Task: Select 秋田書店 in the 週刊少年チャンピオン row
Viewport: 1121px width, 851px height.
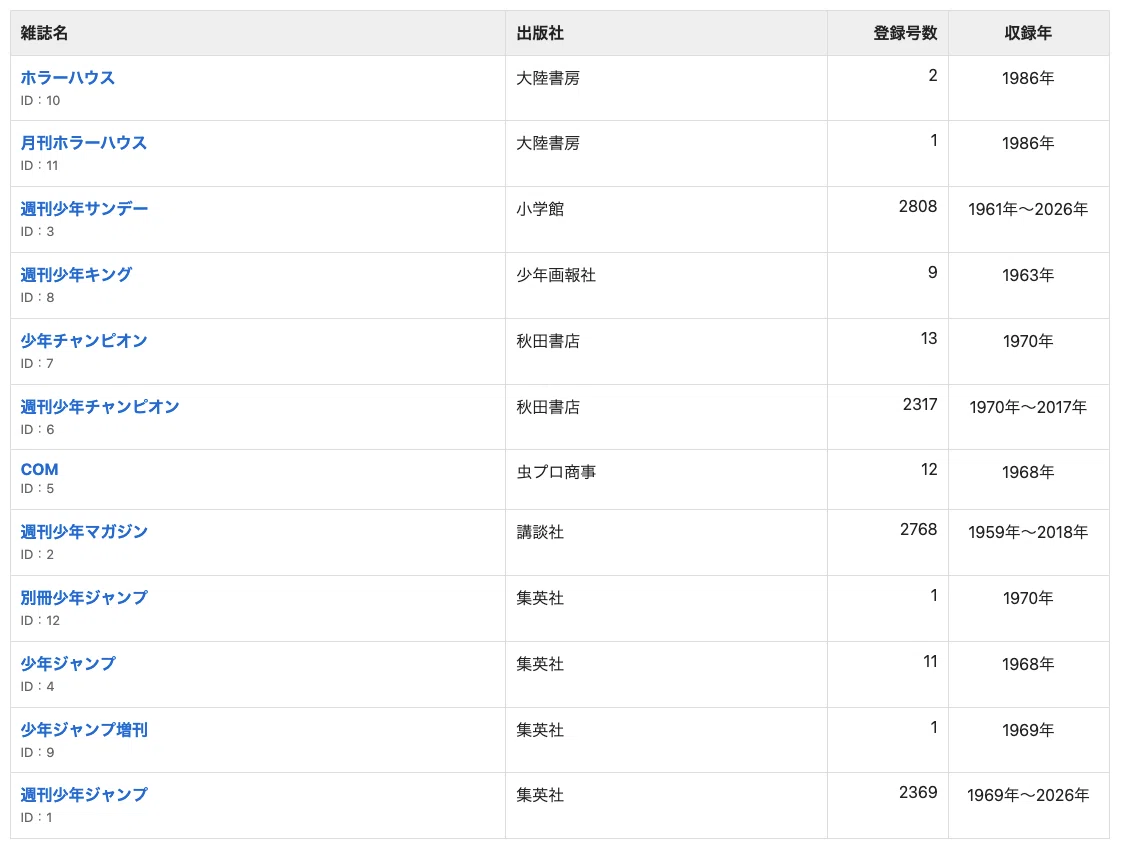Action: (x=548, y=407)
